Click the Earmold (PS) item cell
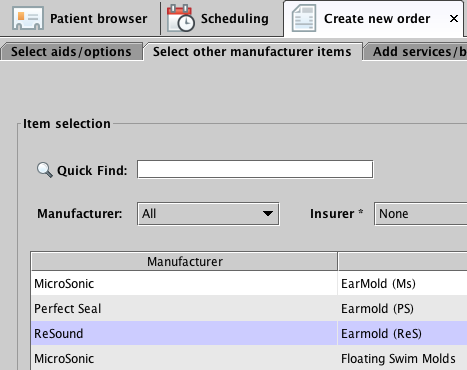The image size is (467, 370). click(x=402, y=309)
